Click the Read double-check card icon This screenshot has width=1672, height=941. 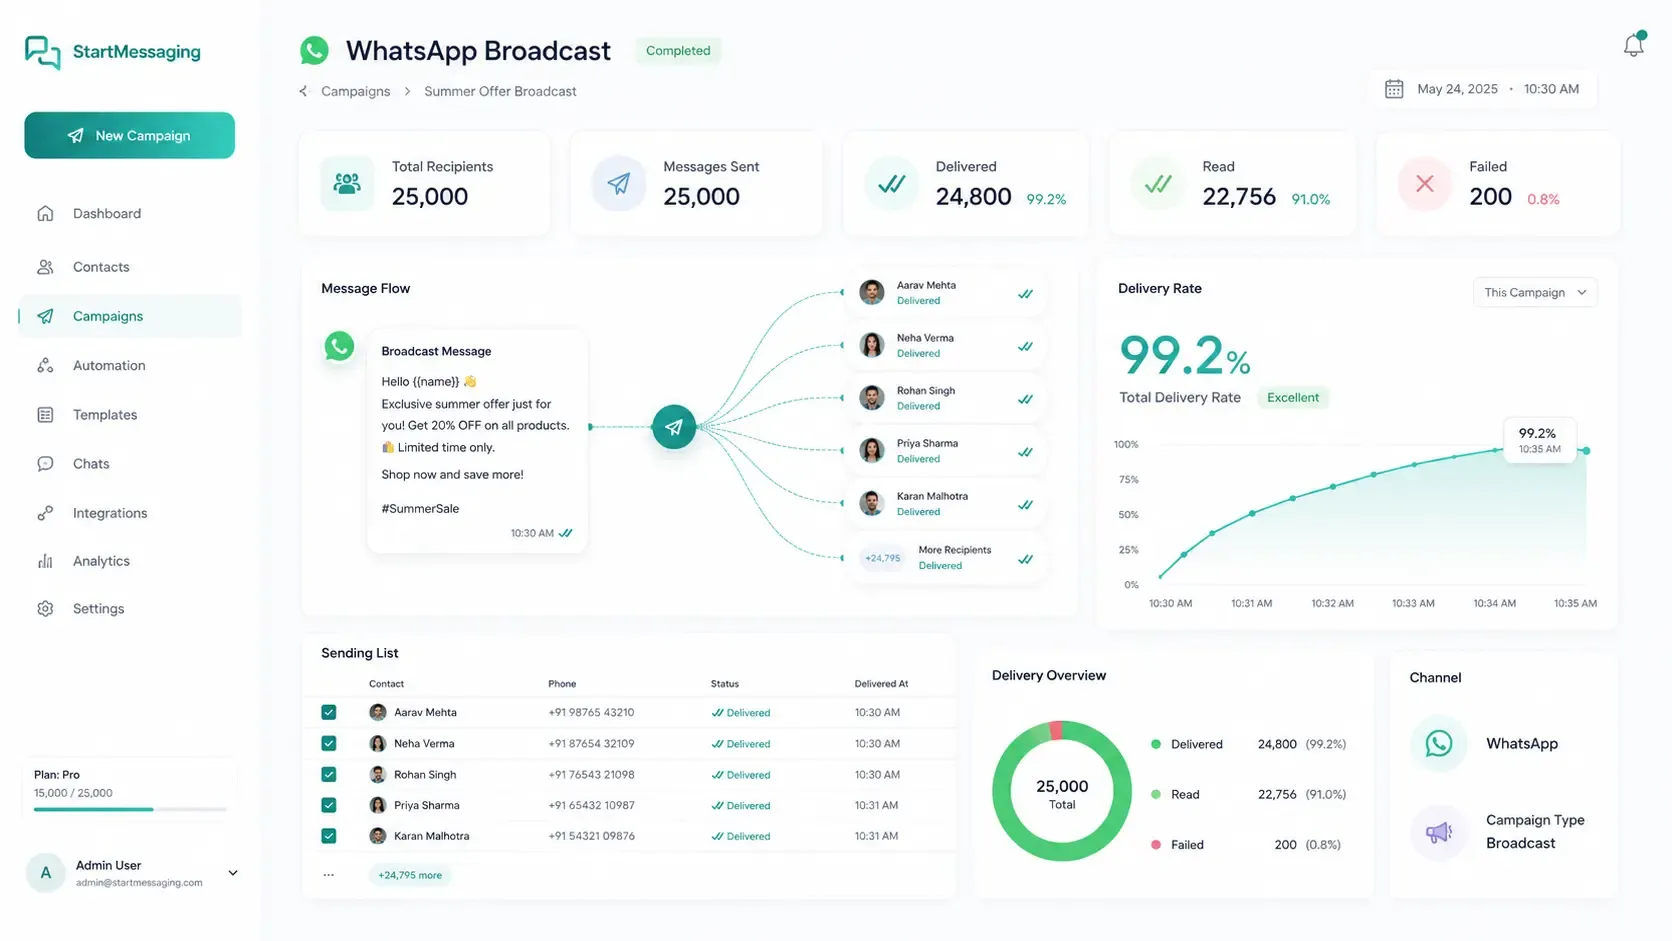point(1158,183)
